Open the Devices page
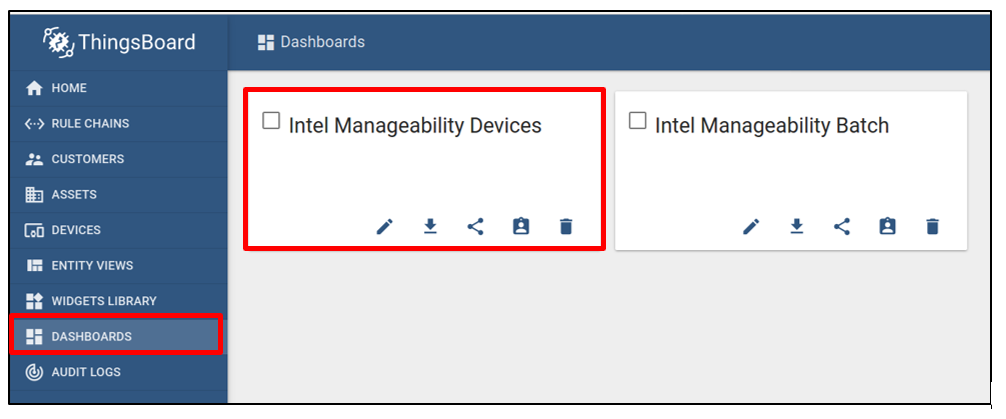Screen dimensions: 1006x419 click(75, 230)
